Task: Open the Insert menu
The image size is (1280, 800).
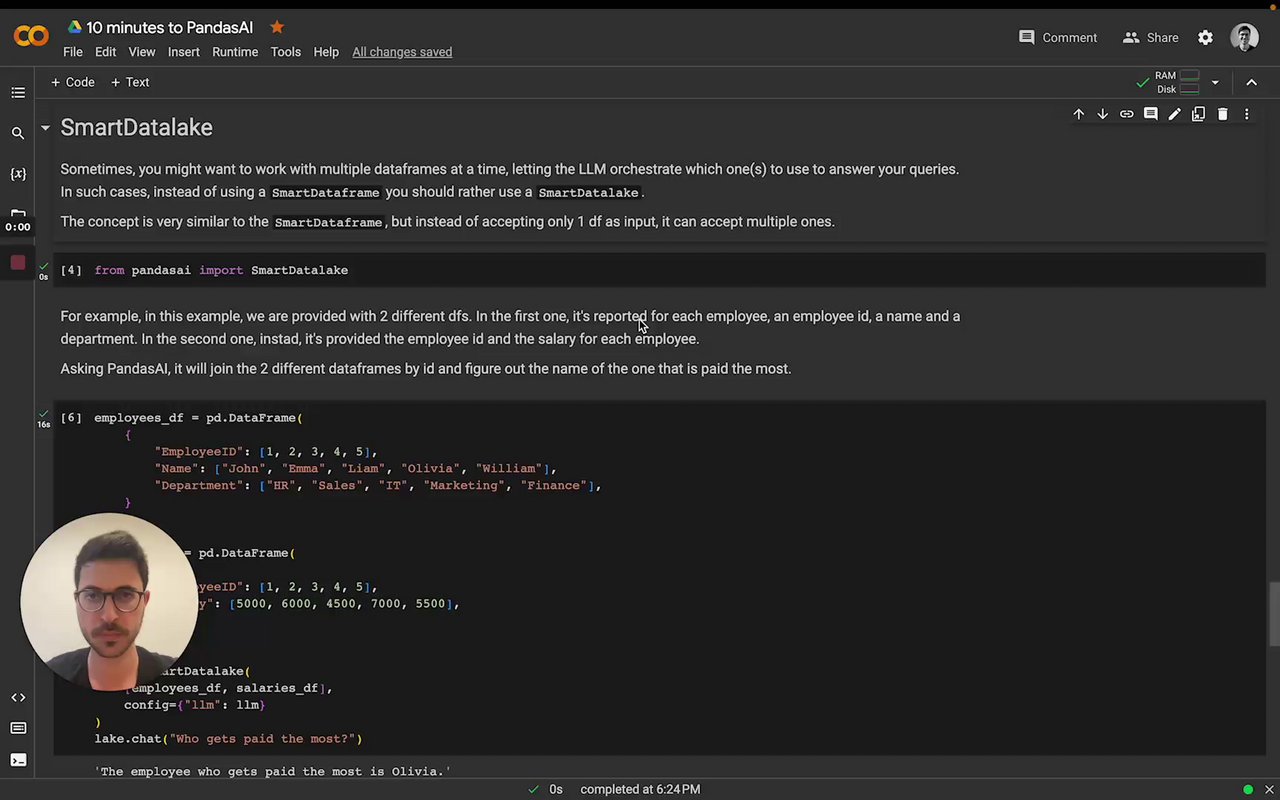Action: point(184,52)
